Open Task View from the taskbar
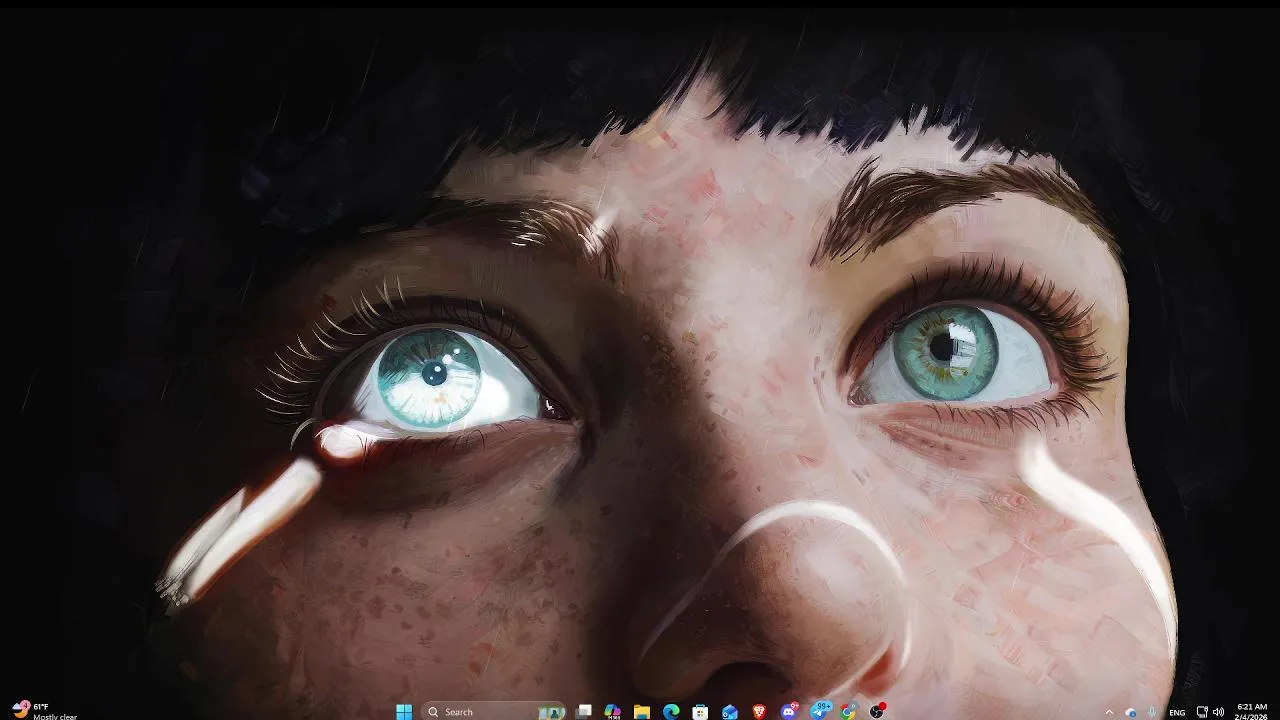This screenshot has height=720, width=1280. click(584, 712)
